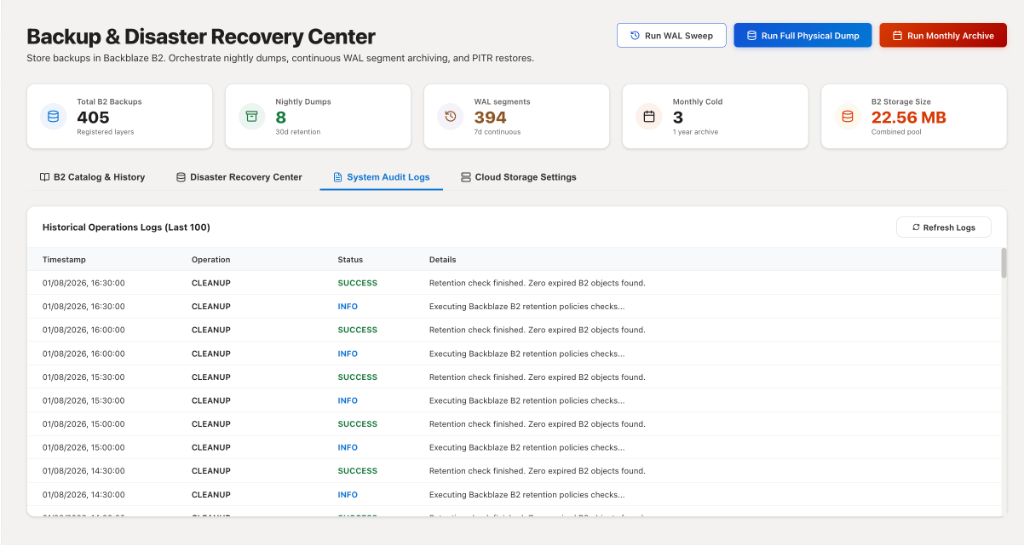Click the database icon in Run Full Physical Dump

pyautogui.click(x=752, y=35)
